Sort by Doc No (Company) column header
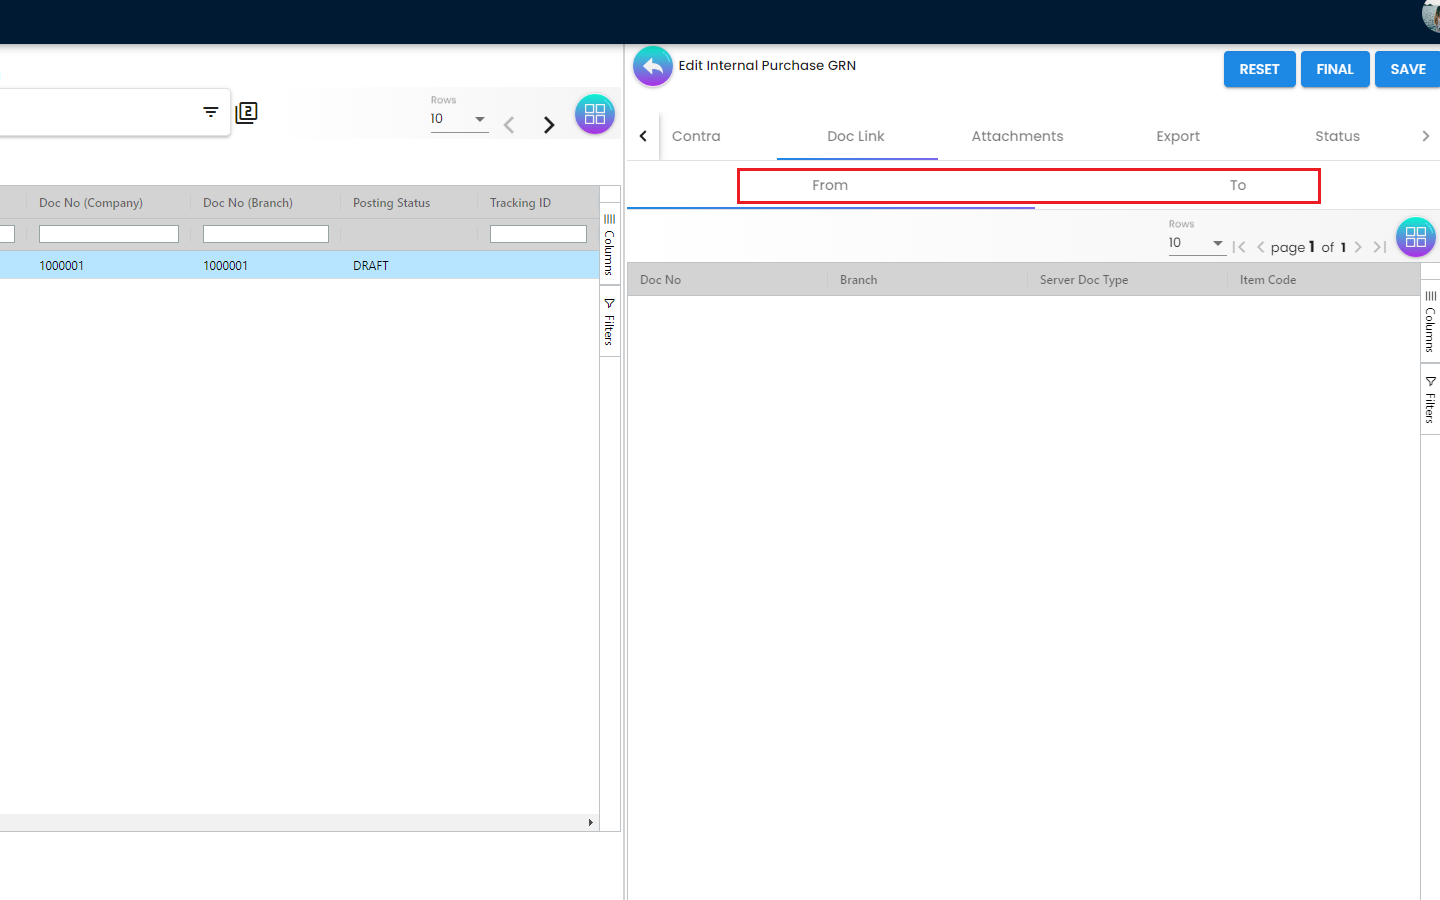 coord(91,203)
